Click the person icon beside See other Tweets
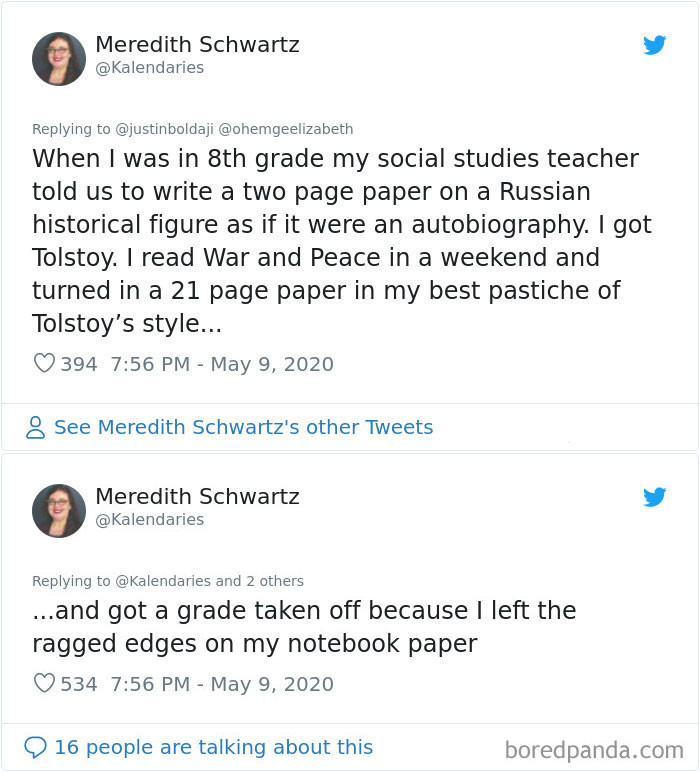Viewport: 700px width, 772px height. coord(36,428)
